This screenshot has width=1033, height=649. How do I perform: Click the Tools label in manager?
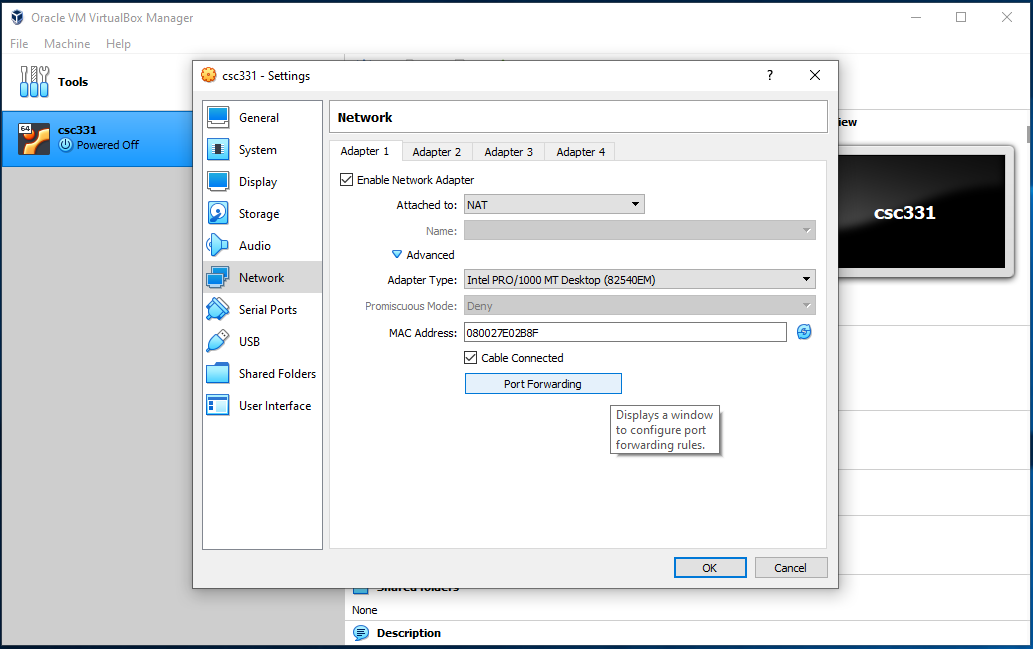[72, 82]
